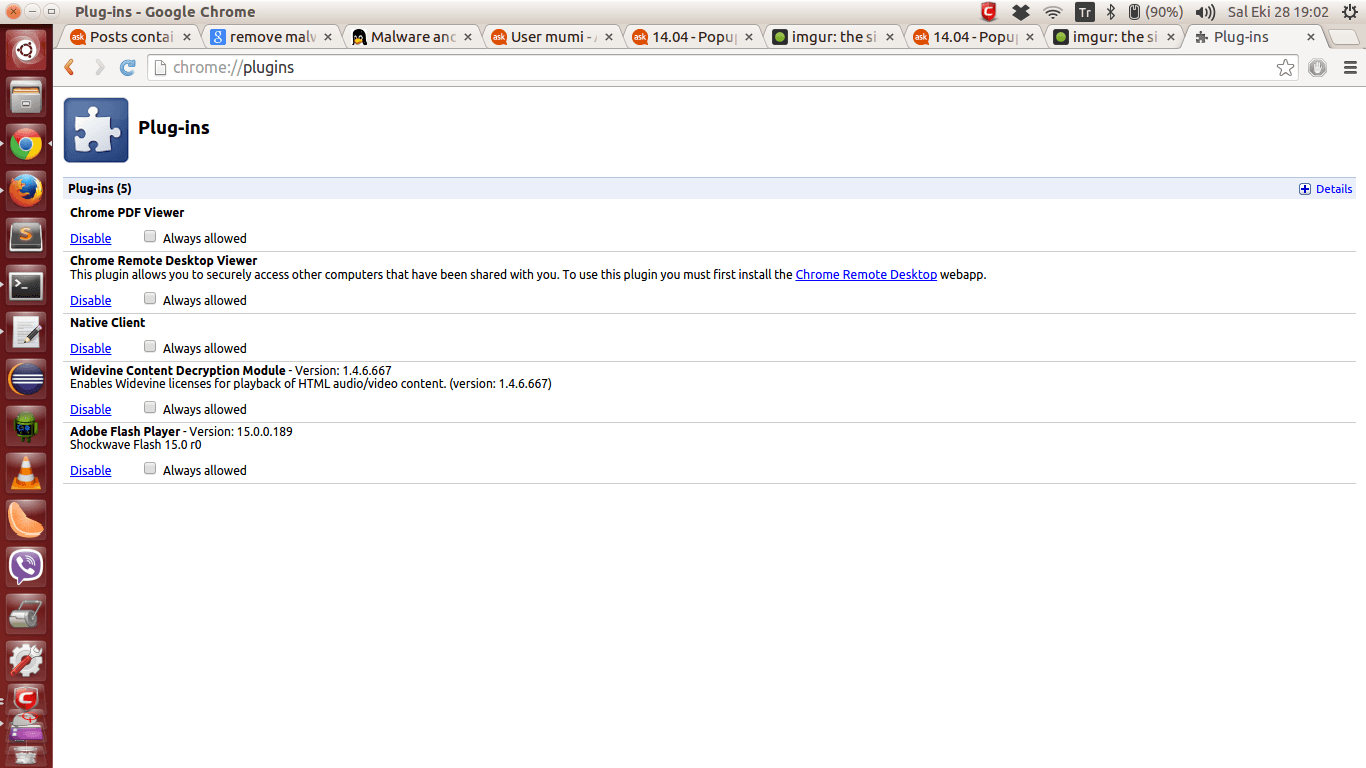Launch Sublime Text from the dock
The image size is (1366, 768).
pyautogui.click(x=26, y=238)
